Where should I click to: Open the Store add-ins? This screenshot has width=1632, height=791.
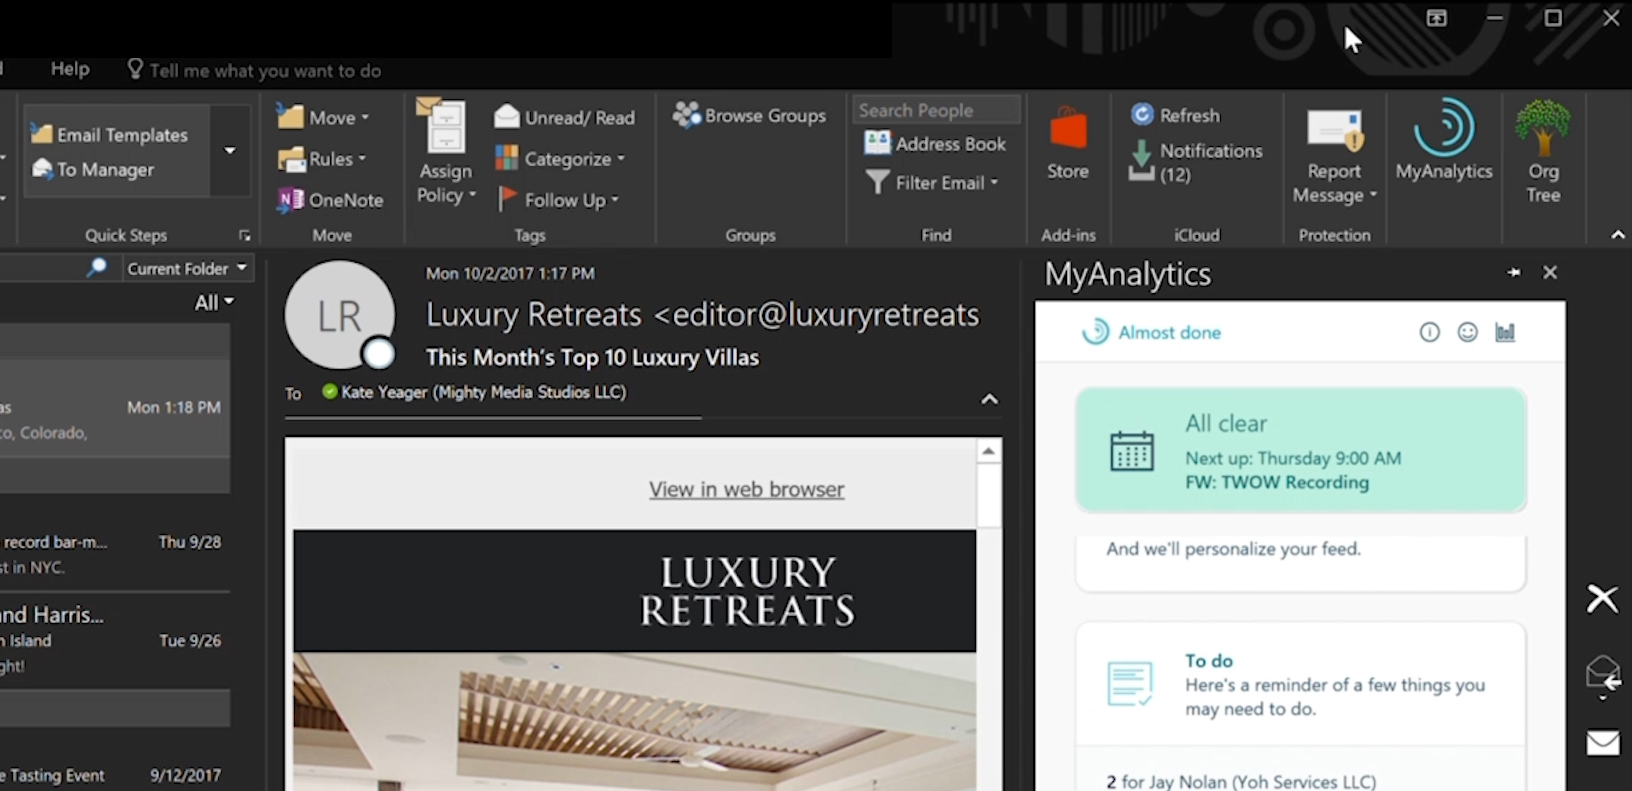[1068, 143]
